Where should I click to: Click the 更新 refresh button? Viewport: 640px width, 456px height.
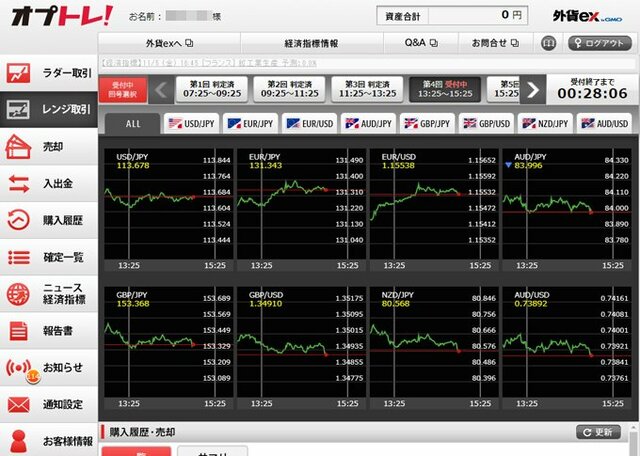coord(598,432)
